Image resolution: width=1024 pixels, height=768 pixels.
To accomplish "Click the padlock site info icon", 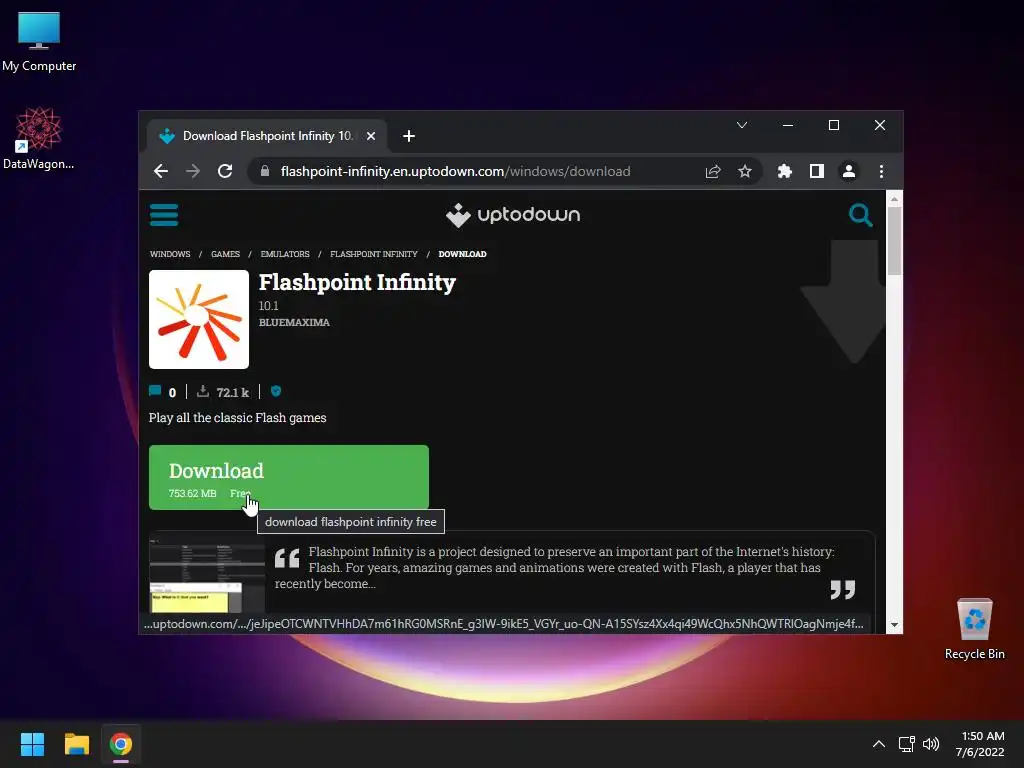I will pyautogui.click(x=264, y=171).
